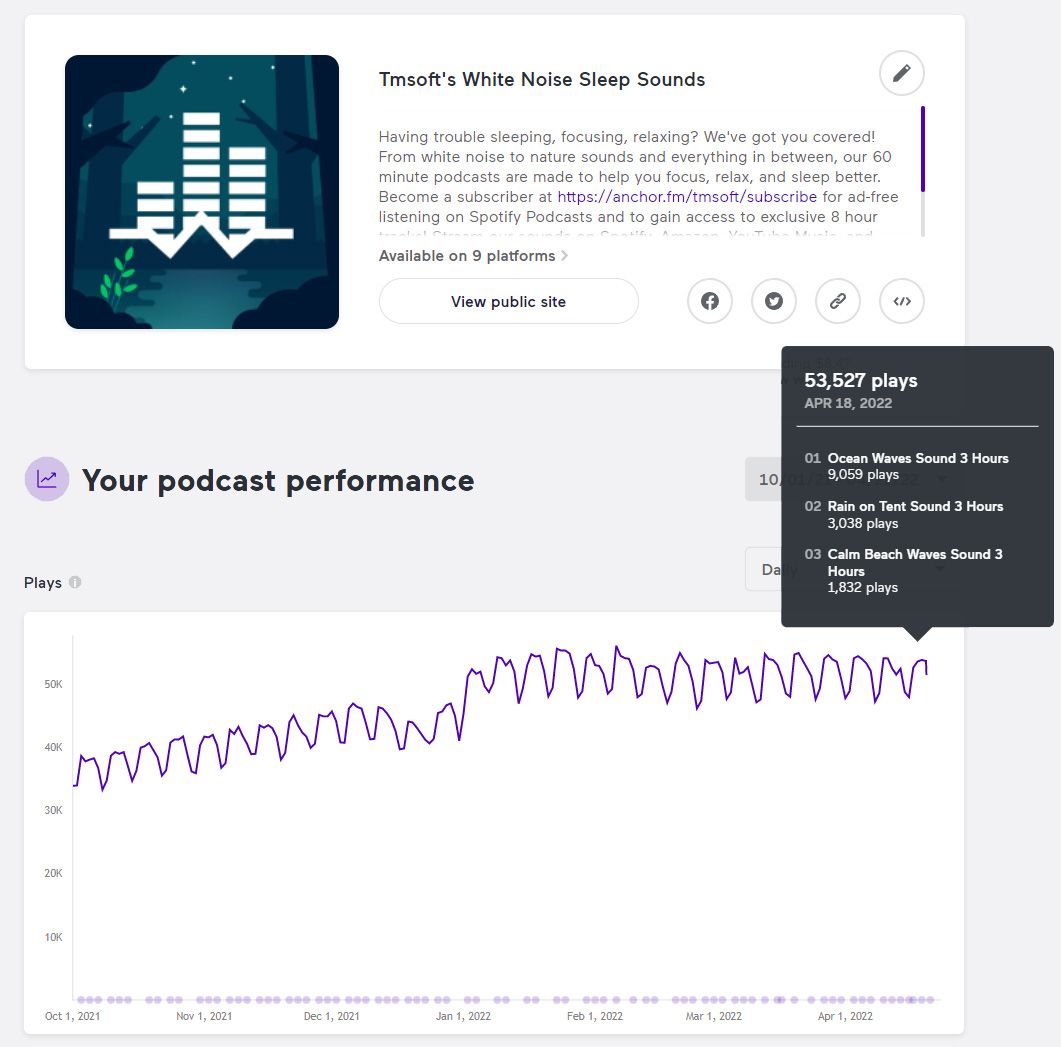Click the Mar 1, 2022 axis label

[714, 1016]
